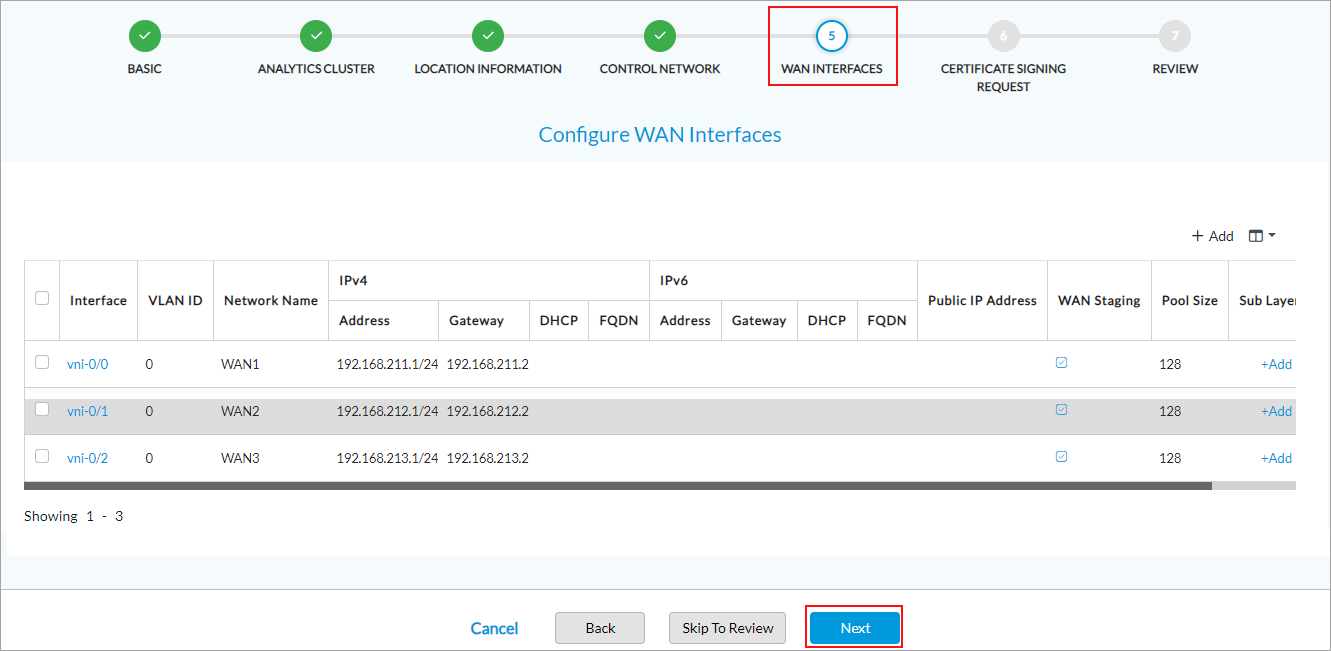Disable WAN Staging for the WAN1 interface
The image size is (1331, 651).
pos(1061,362)
